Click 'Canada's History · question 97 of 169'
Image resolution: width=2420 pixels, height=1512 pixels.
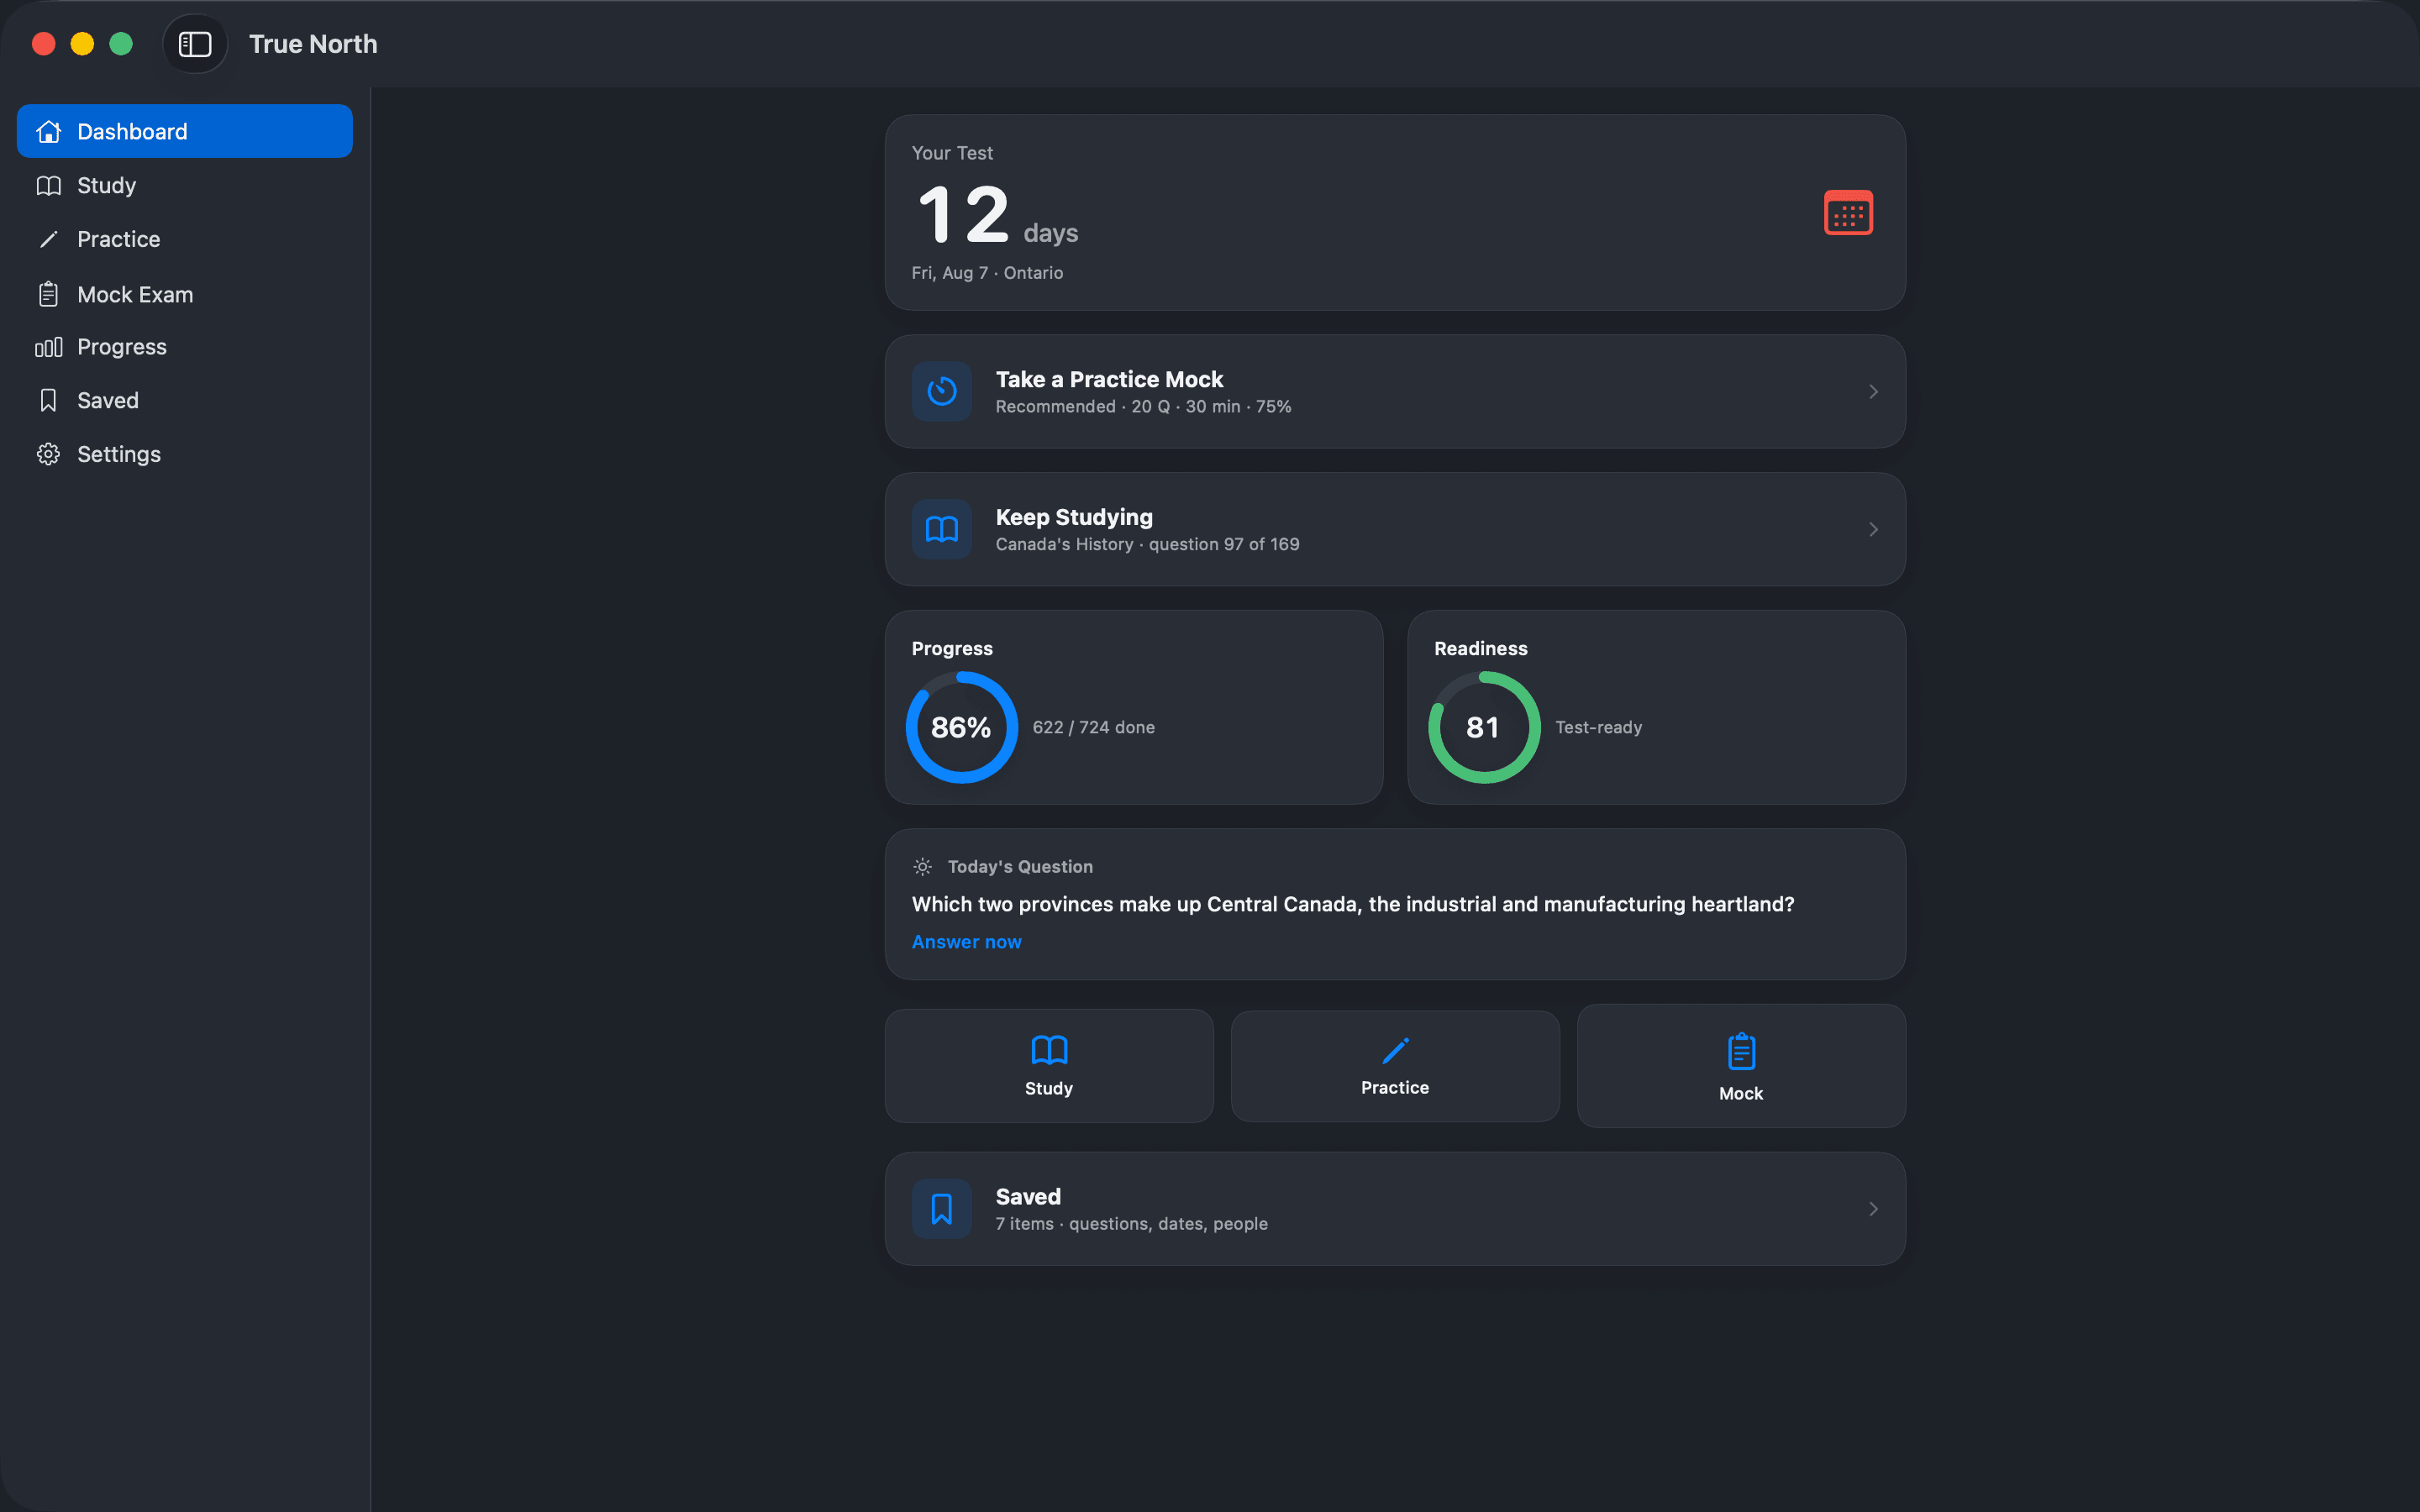click(x=1147, y=544)
